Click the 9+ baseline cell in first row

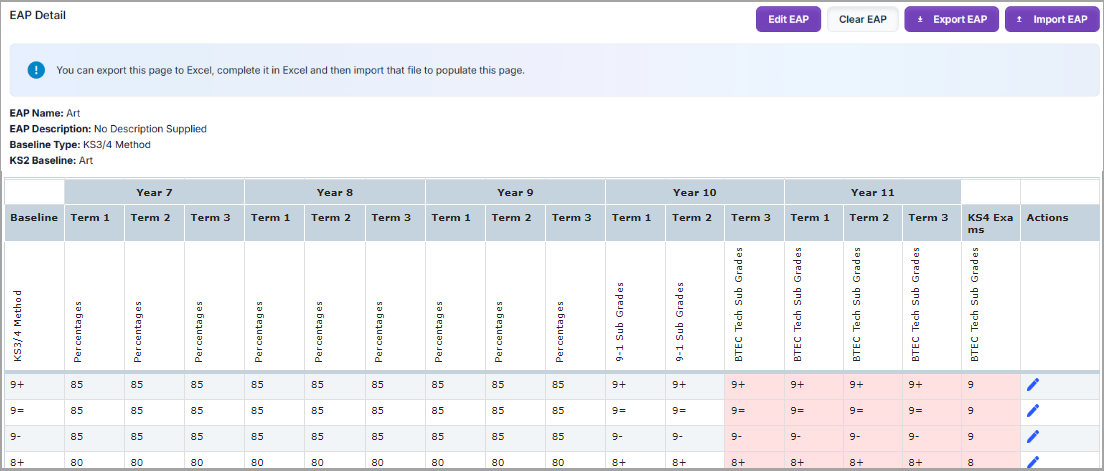tap(34, 384)
